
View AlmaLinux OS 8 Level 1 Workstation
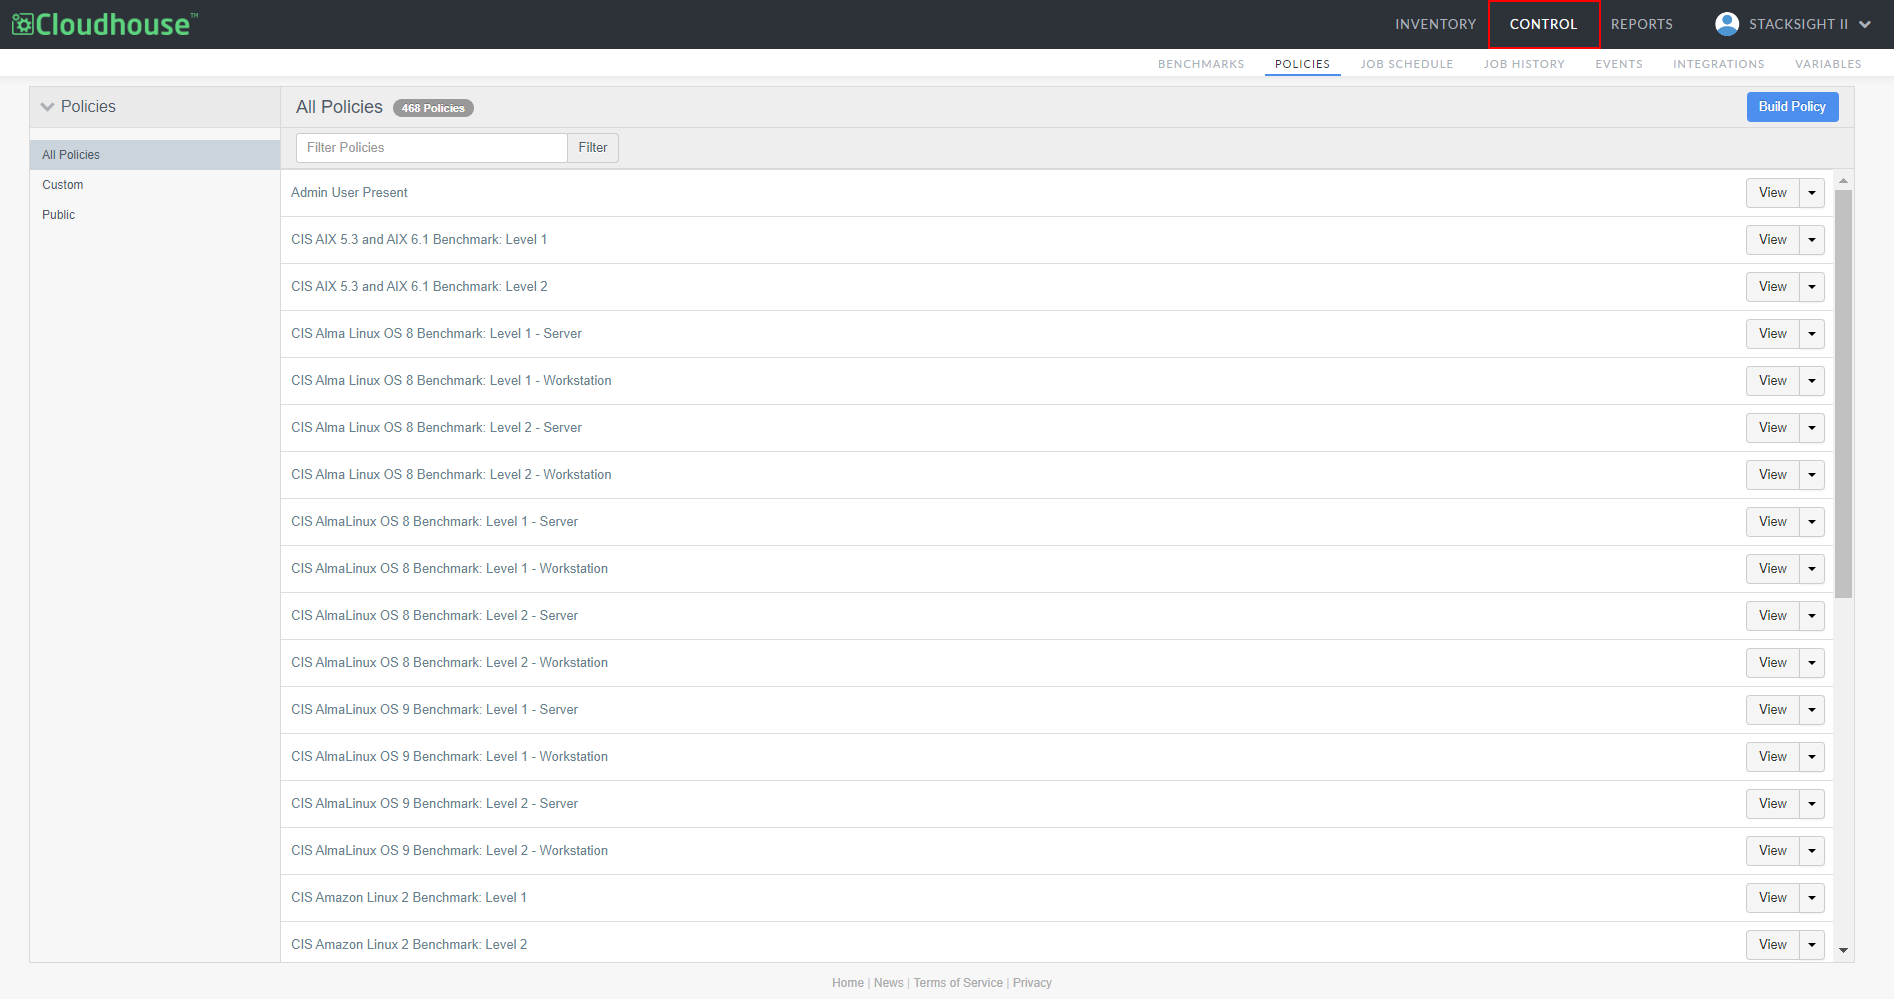[x=1772, y=569]
